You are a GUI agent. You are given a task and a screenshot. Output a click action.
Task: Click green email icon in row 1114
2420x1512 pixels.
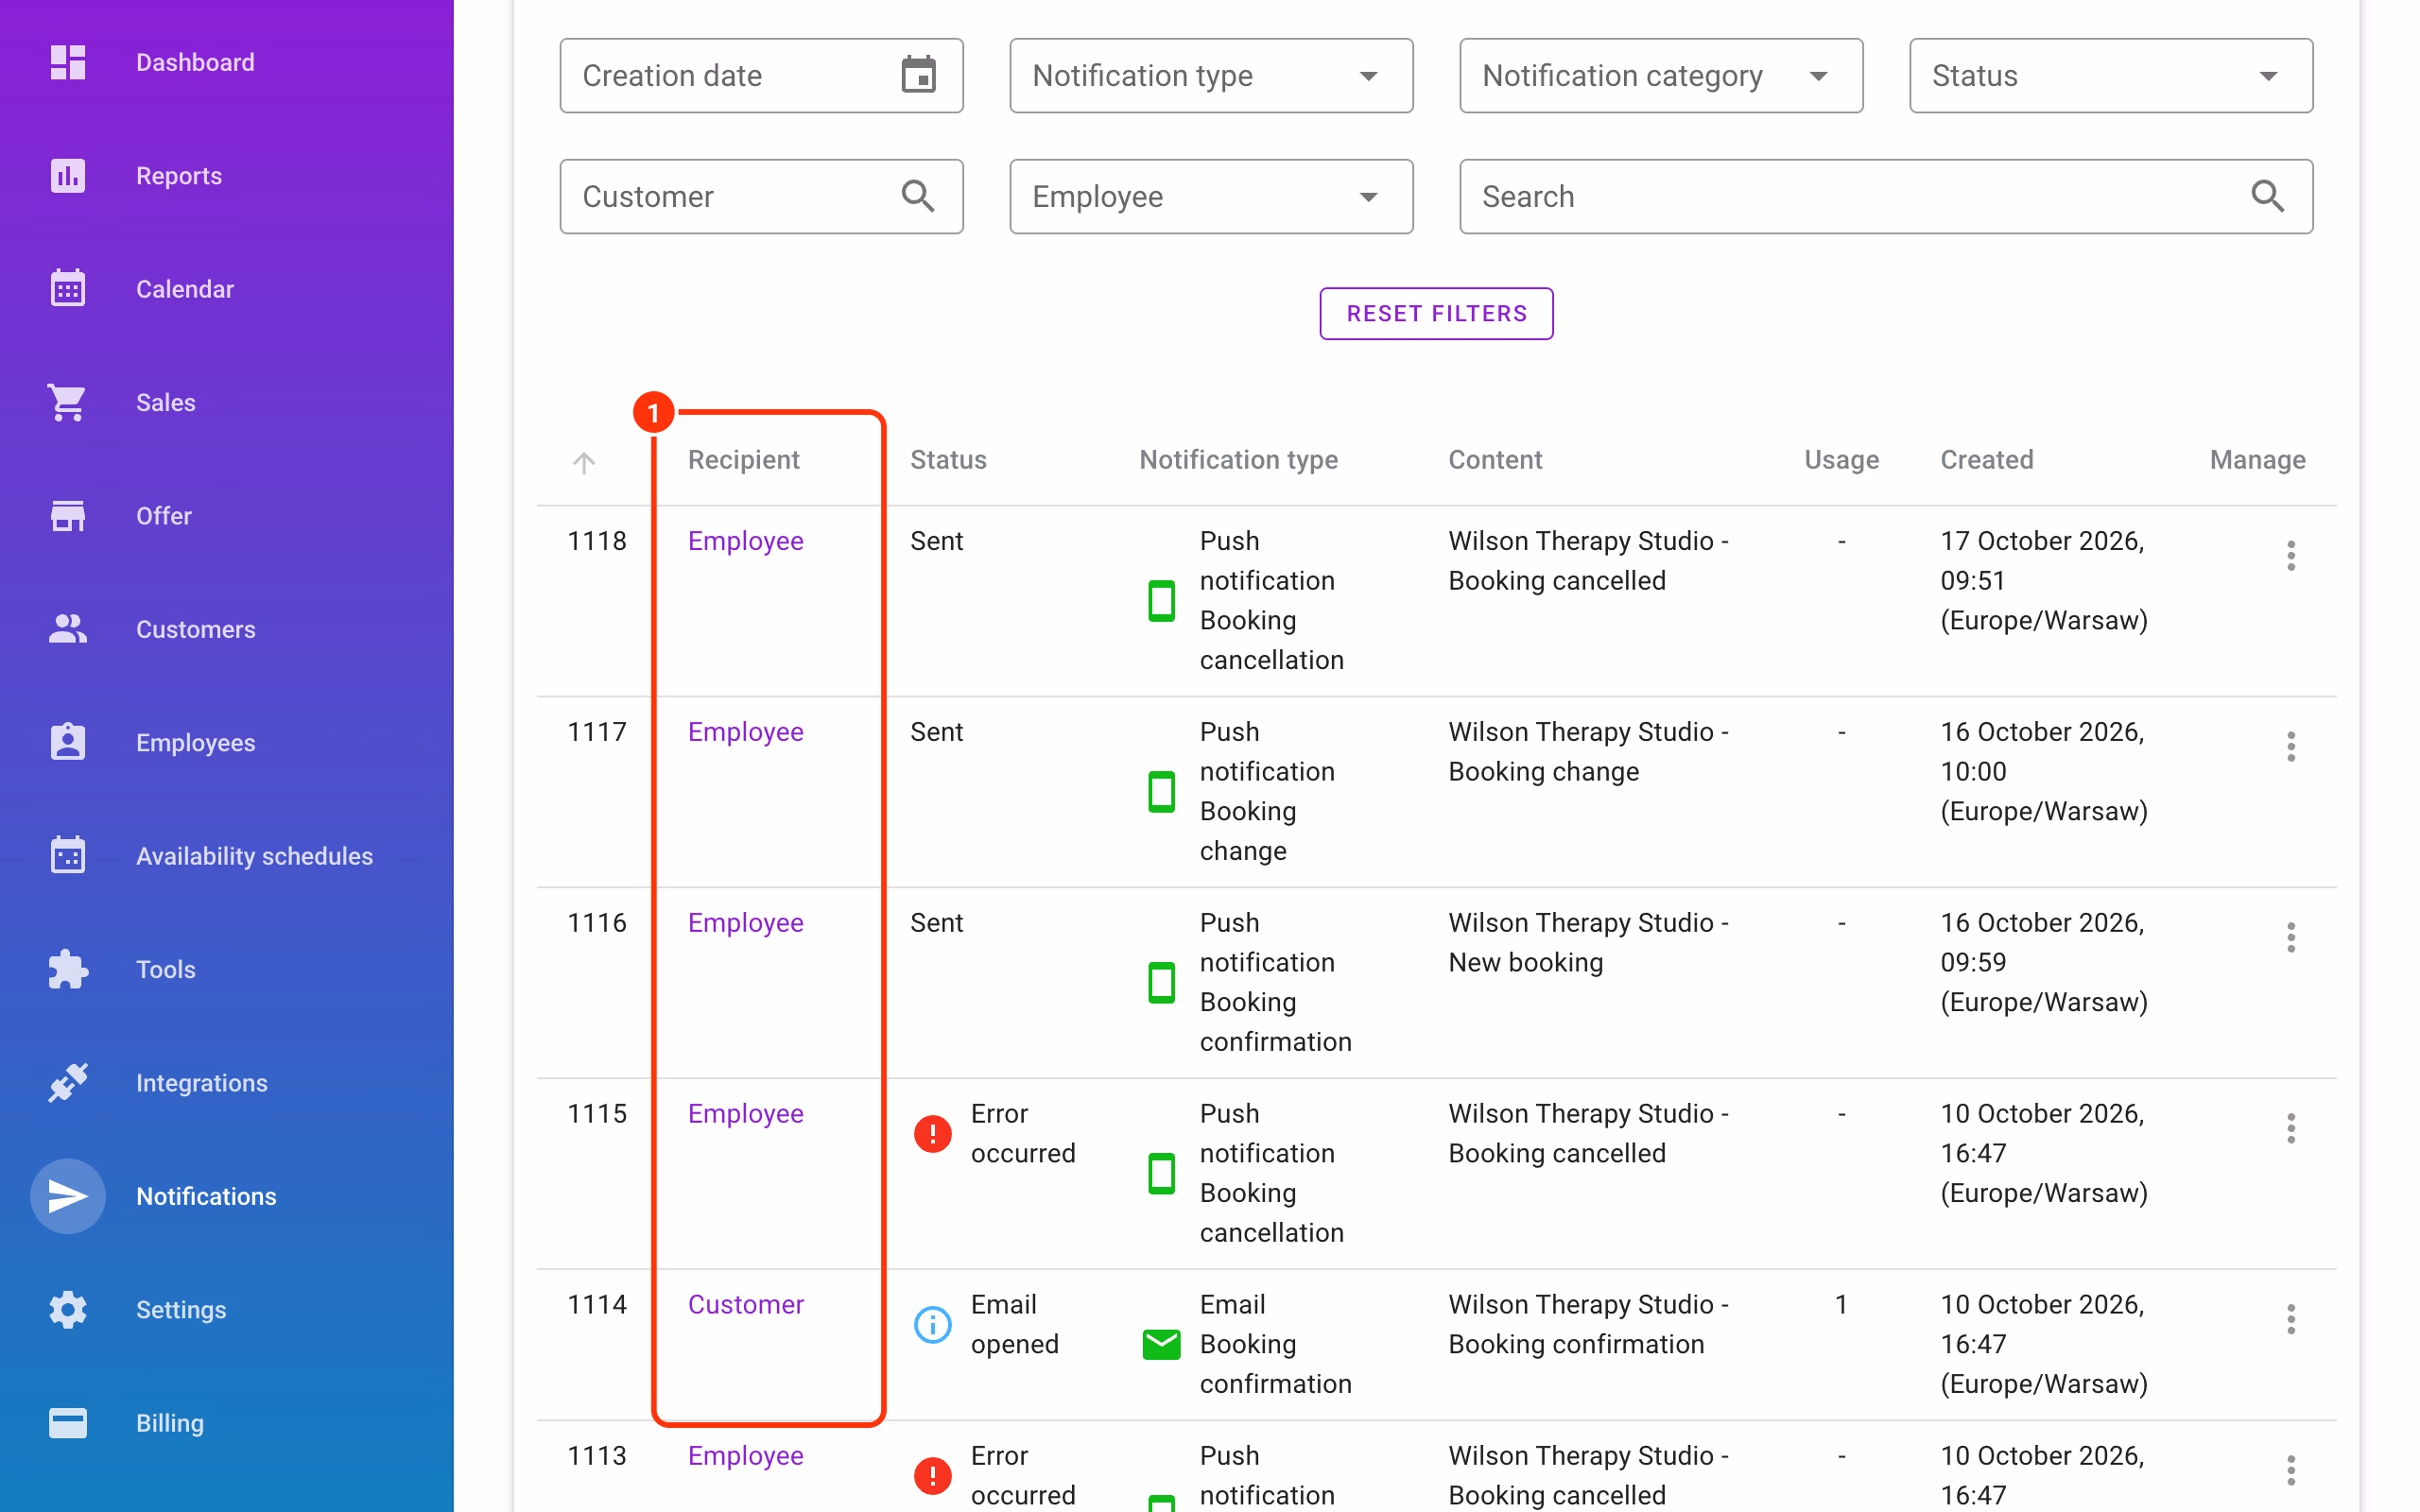point(1161,1344)
